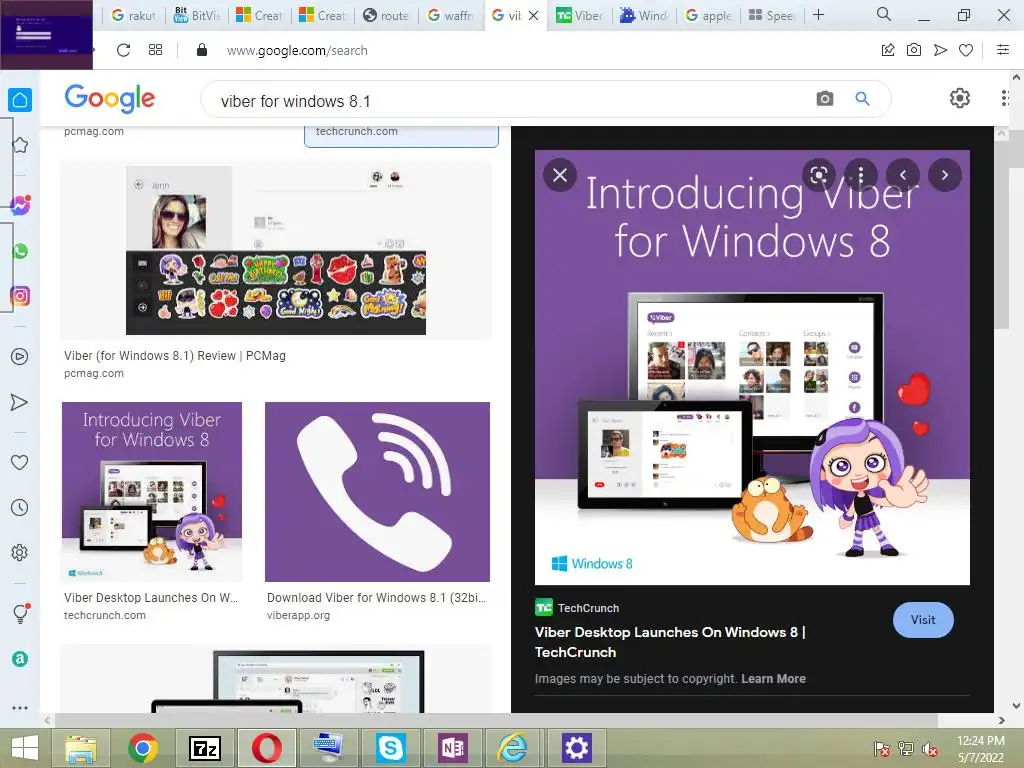
Task: Click the Download Viber for Windows 8.1 caption
Action: (376, 598)
